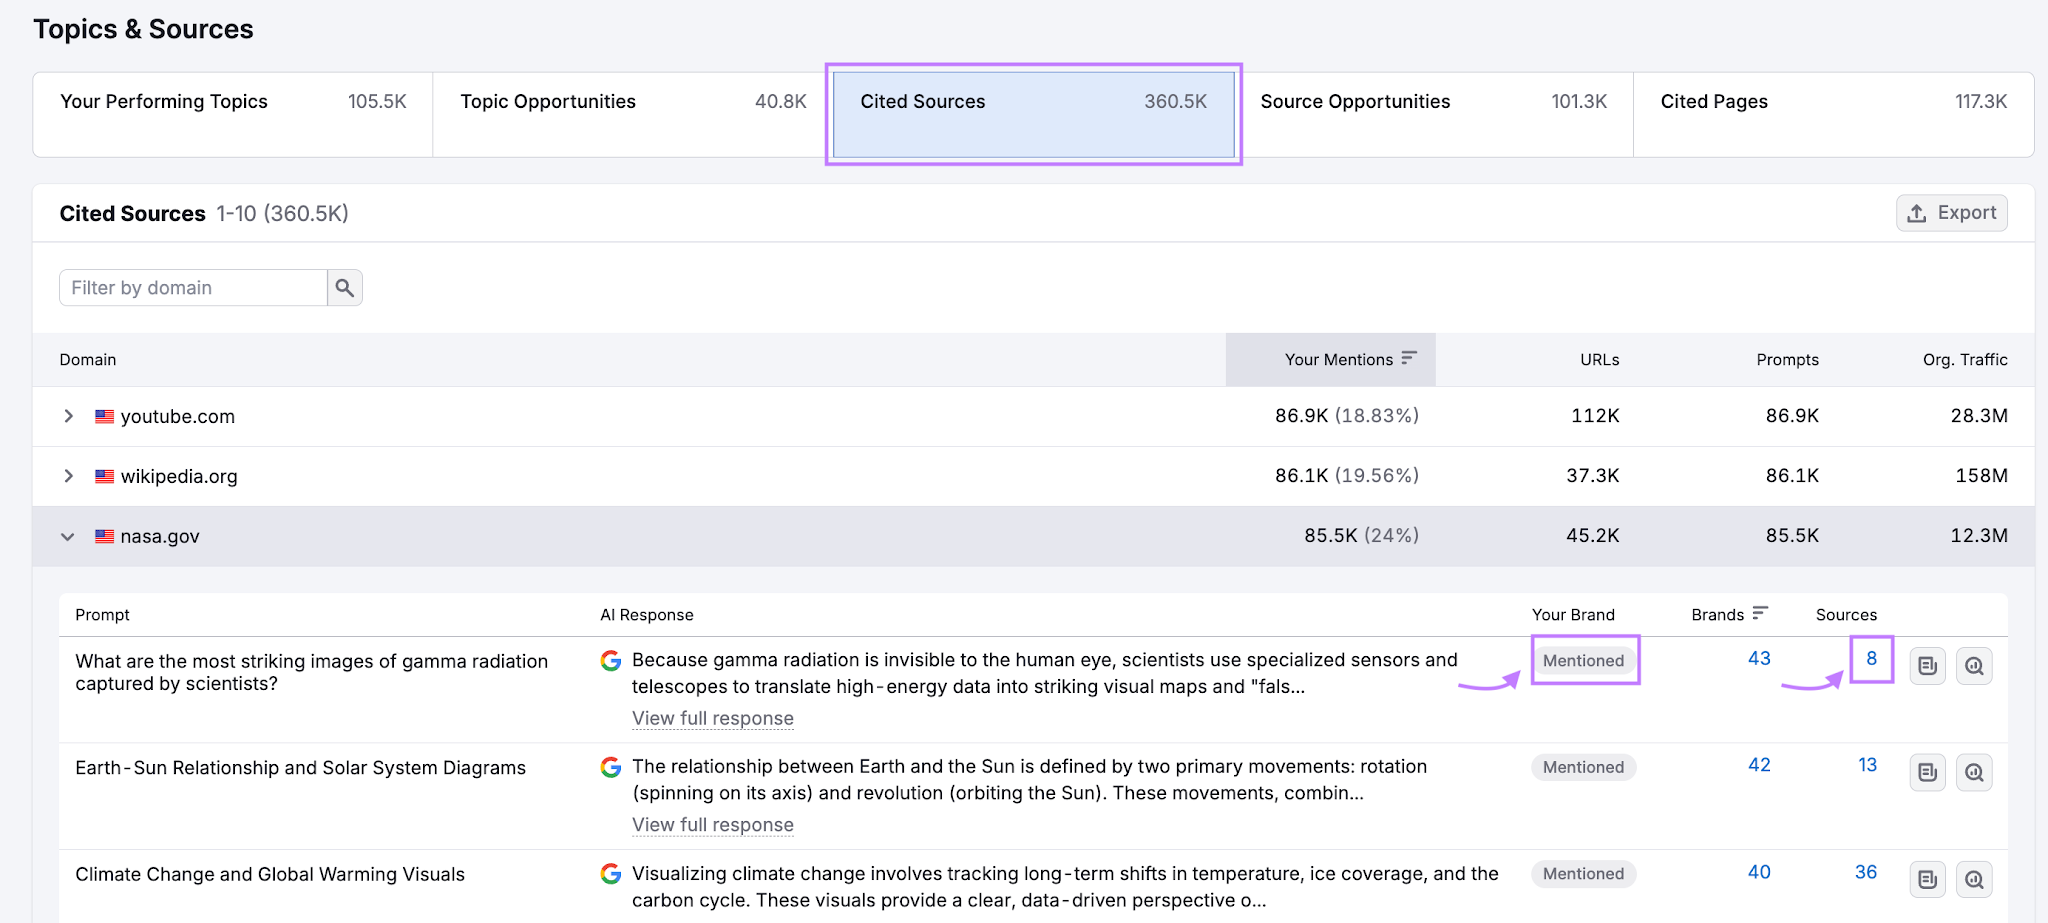
Task: Click the magnifier icon on the Earth-Sun row
Action: tap(1974, 772)
